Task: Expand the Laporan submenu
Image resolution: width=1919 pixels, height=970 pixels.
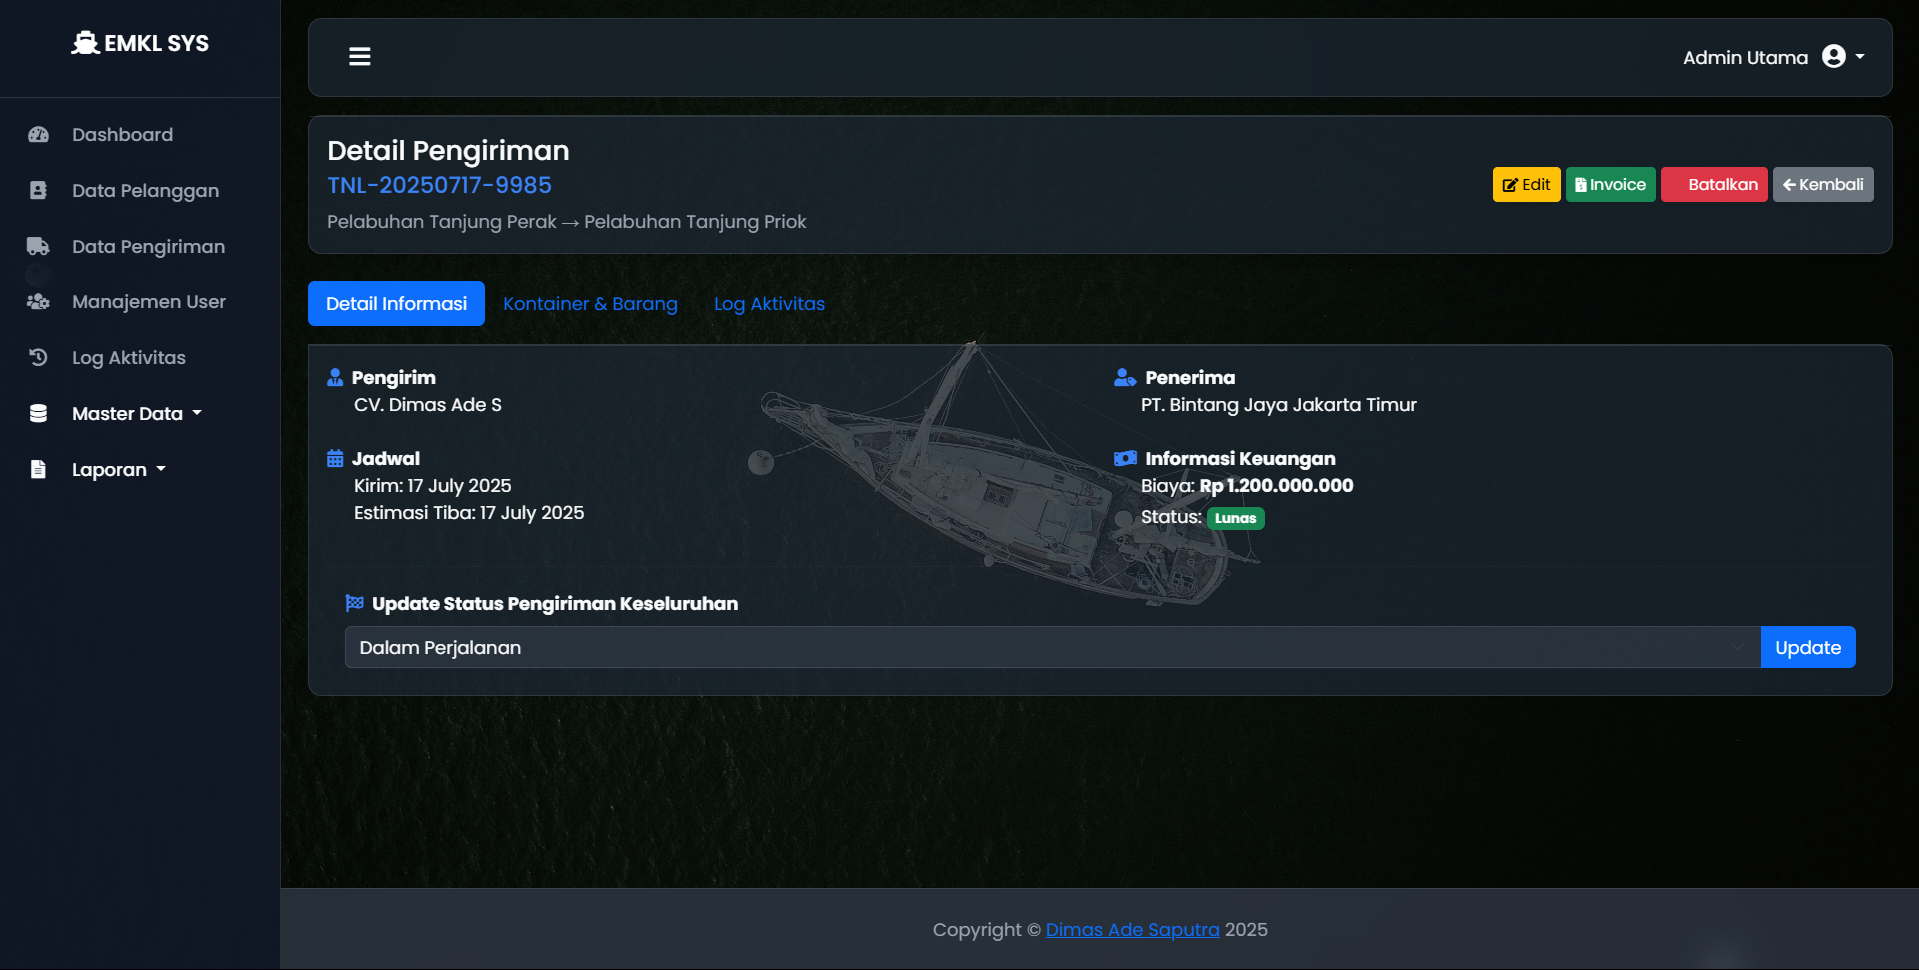Action: (x=118, y=469)
